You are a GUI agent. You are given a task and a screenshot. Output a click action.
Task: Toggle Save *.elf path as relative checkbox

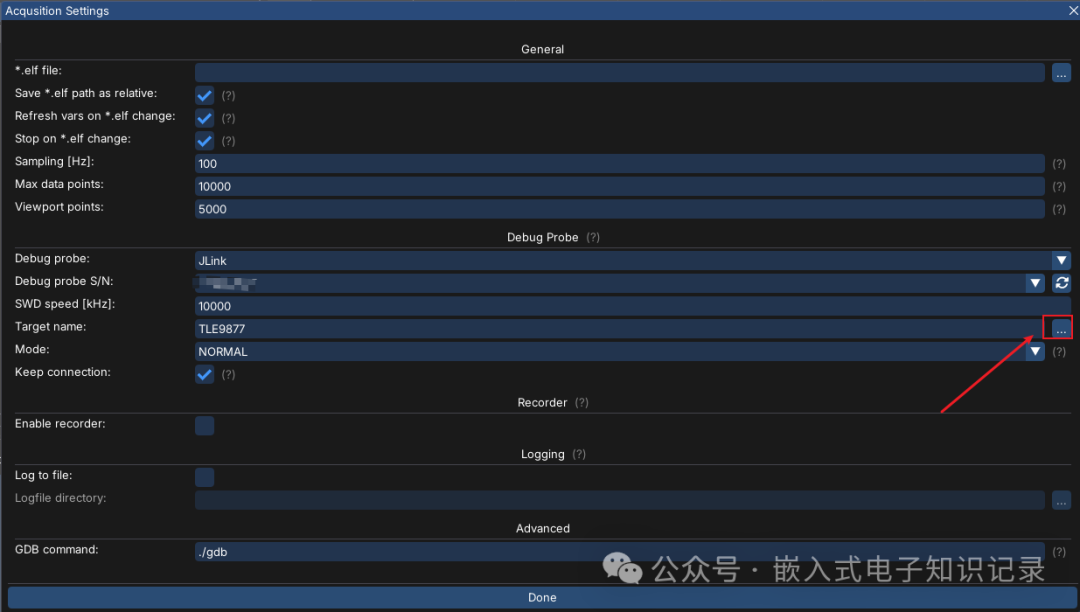click(x=205, y=95)
